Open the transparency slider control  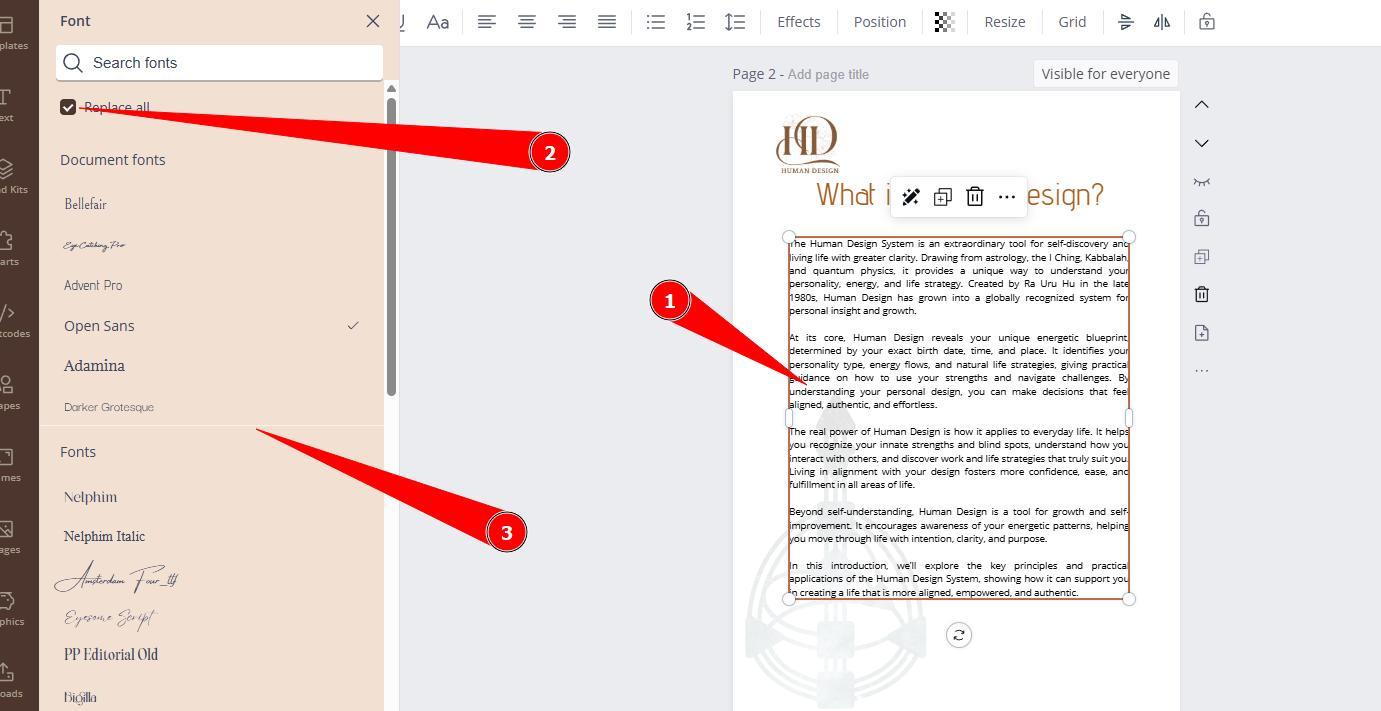[x=944, y=22]
